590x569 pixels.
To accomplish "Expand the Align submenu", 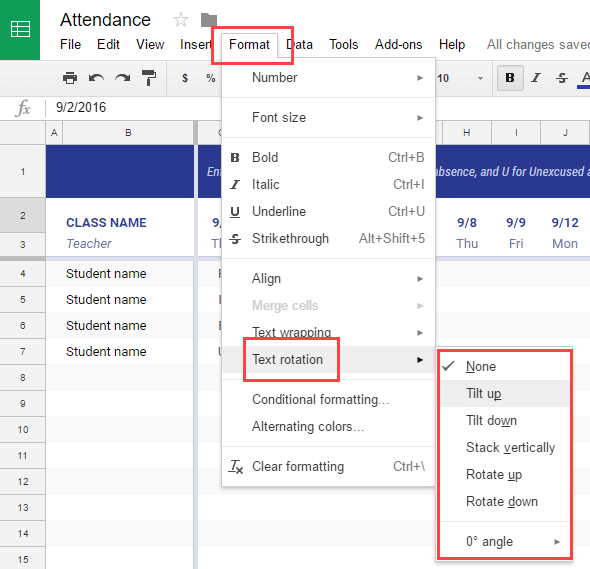I will click(328, 278).
